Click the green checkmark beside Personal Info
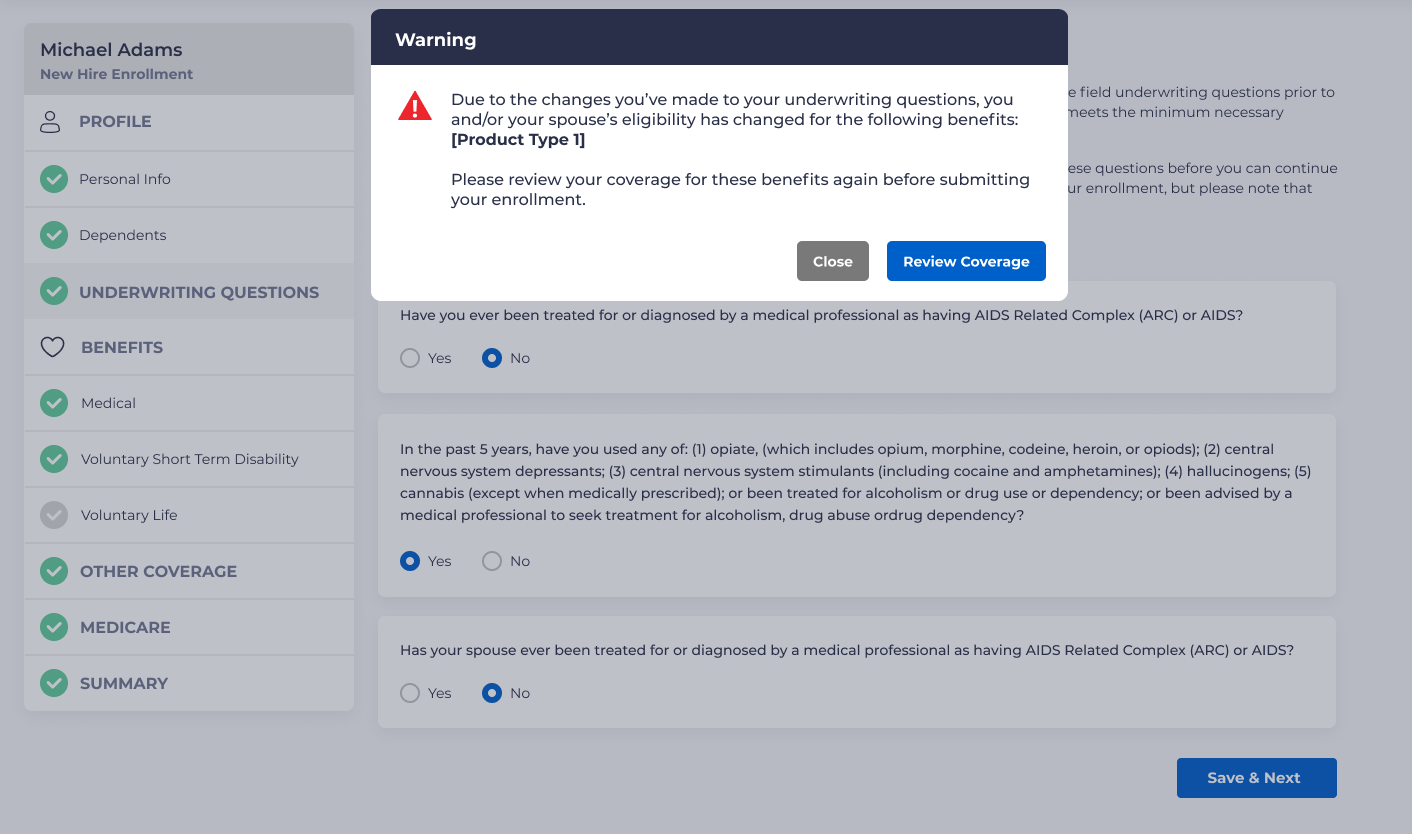The width and height of the screenshot is (1412, 834). pos(54,179)
